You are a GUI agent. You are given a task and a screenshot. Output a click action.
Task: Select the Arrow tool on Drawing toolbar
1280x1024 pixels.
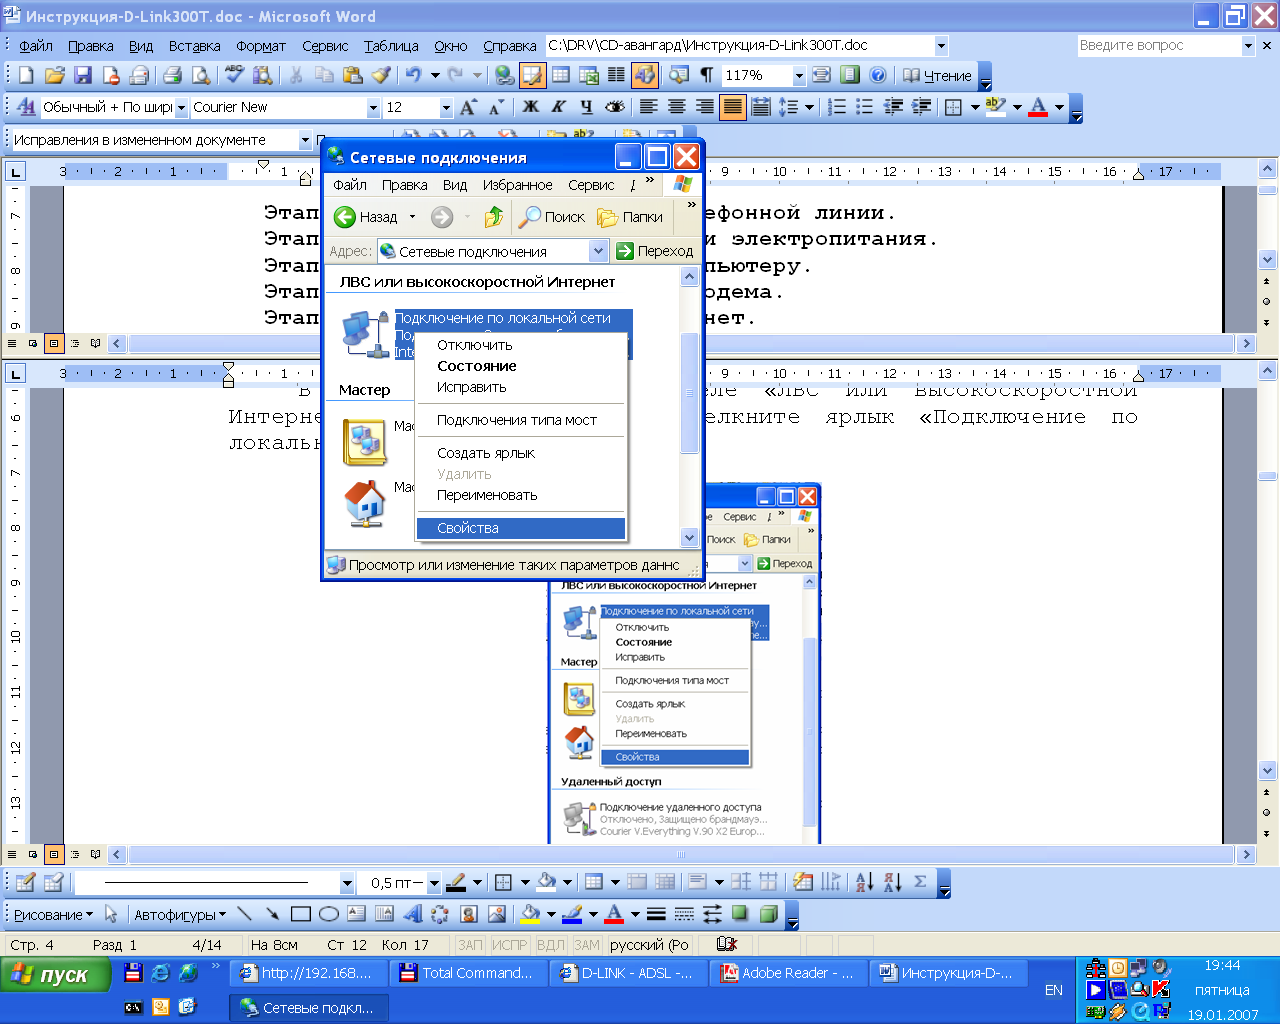(x=272, y=914)
